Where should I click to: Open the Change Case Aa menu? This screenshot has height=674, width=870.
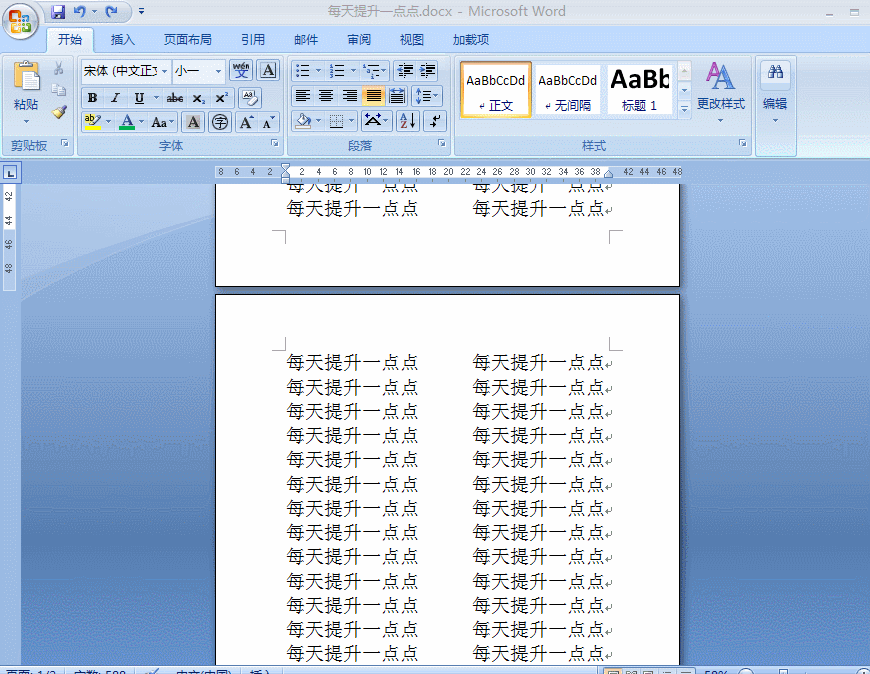tap(163, 122)
